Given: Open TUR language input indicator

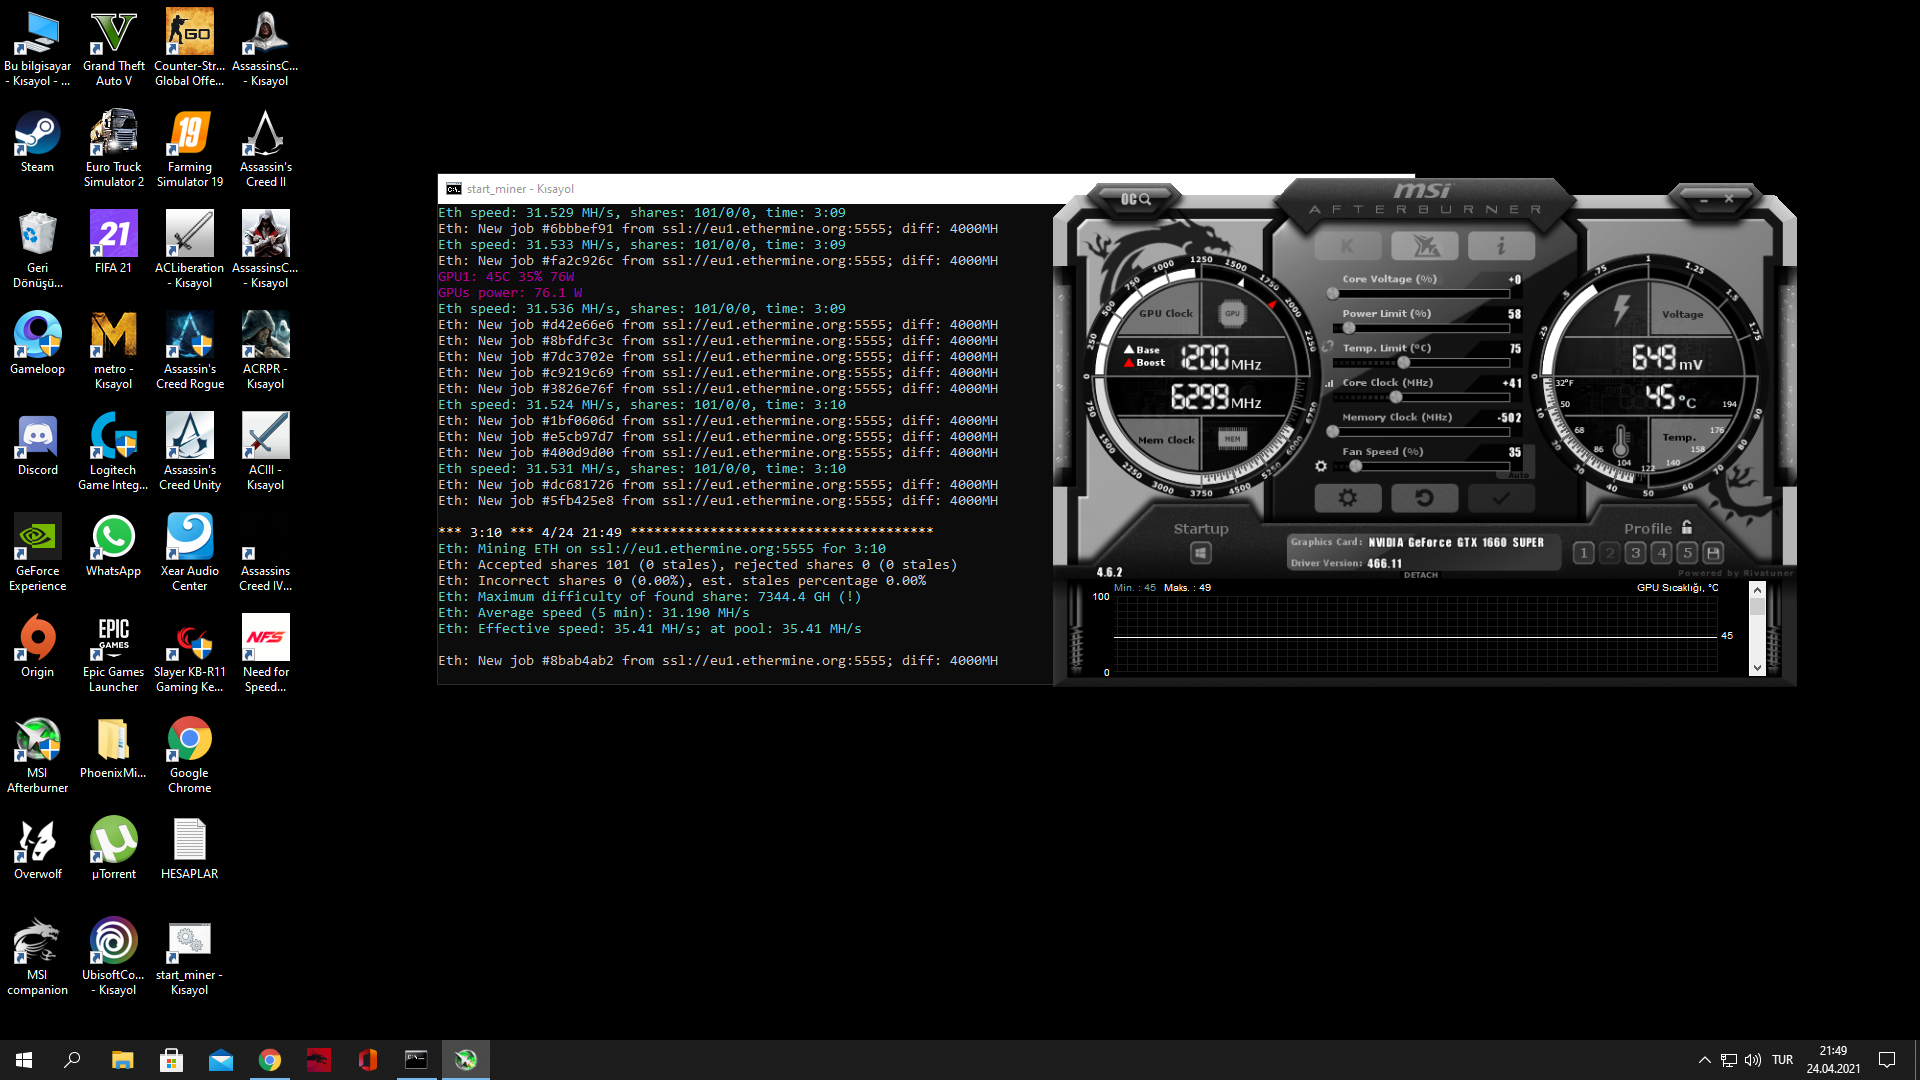Looking at the screenshot, I should point(1782,1060).
